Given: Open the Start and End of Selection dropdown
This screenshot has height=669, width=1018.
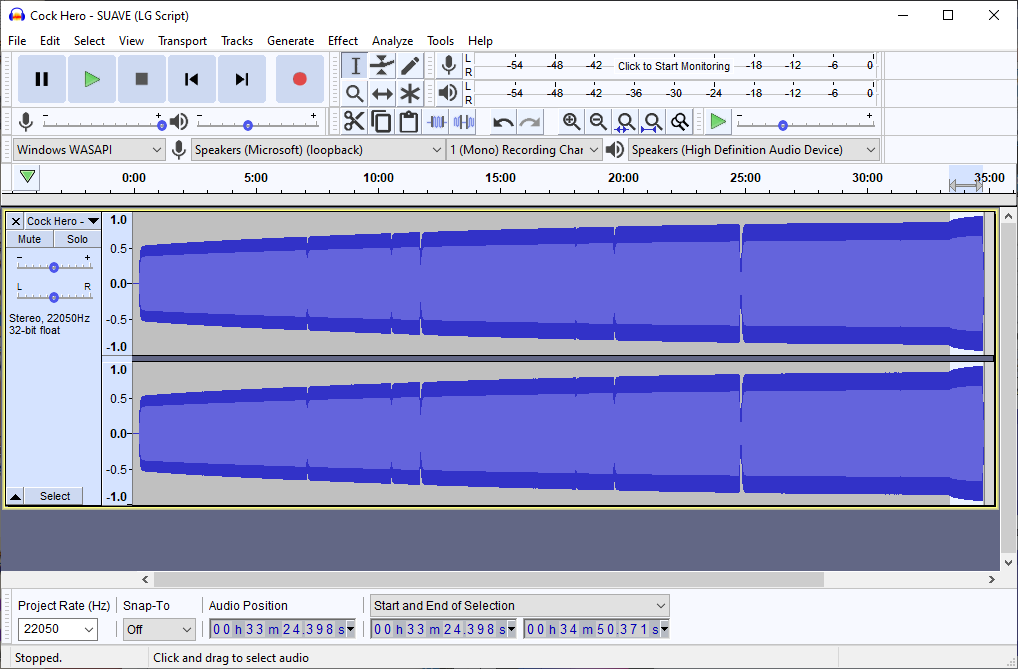Looking at the screenshot, I should (519, 605).
